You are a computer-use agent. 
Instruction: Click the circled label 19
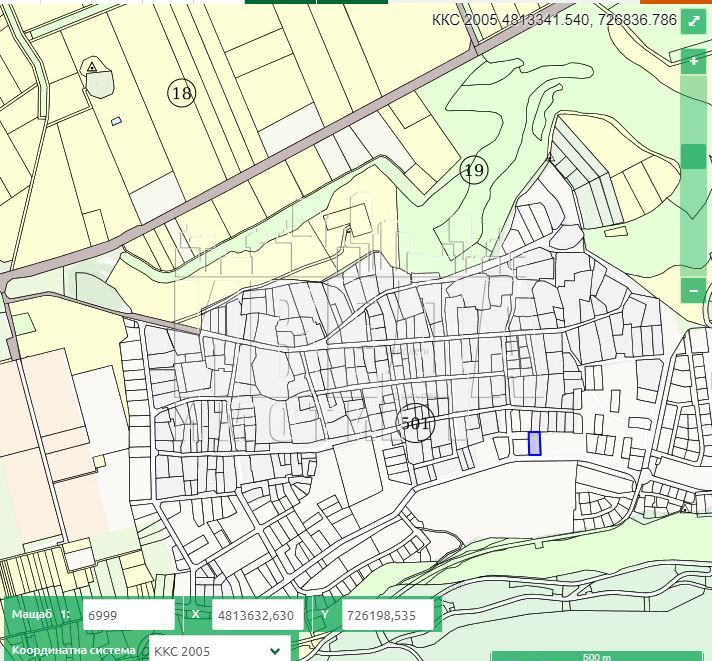click(474, 170)
